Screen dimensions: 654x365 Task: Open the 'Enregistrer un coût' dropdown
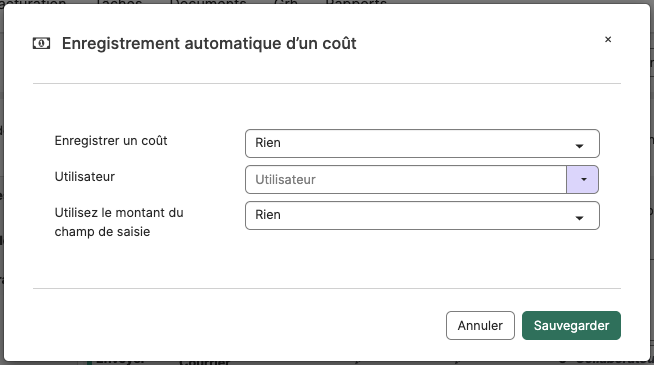[x=422, y=143]
